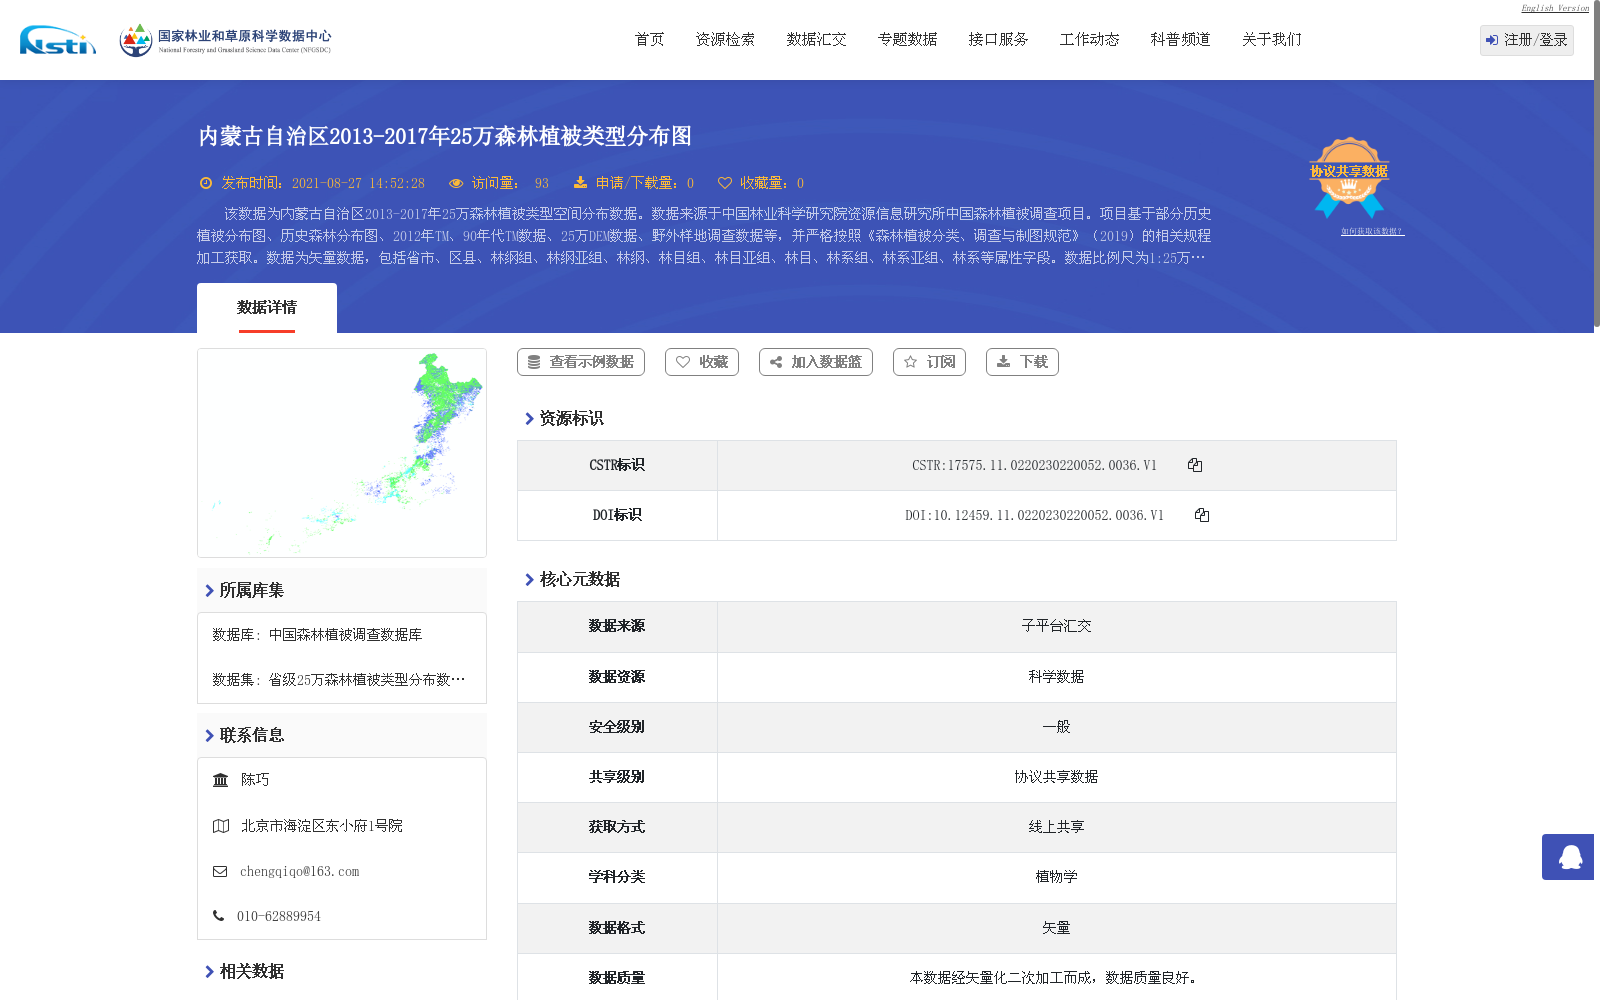Click the phone number 010-62889954
This screenshot has width=1600, height=1000.
tap(279, 916)
